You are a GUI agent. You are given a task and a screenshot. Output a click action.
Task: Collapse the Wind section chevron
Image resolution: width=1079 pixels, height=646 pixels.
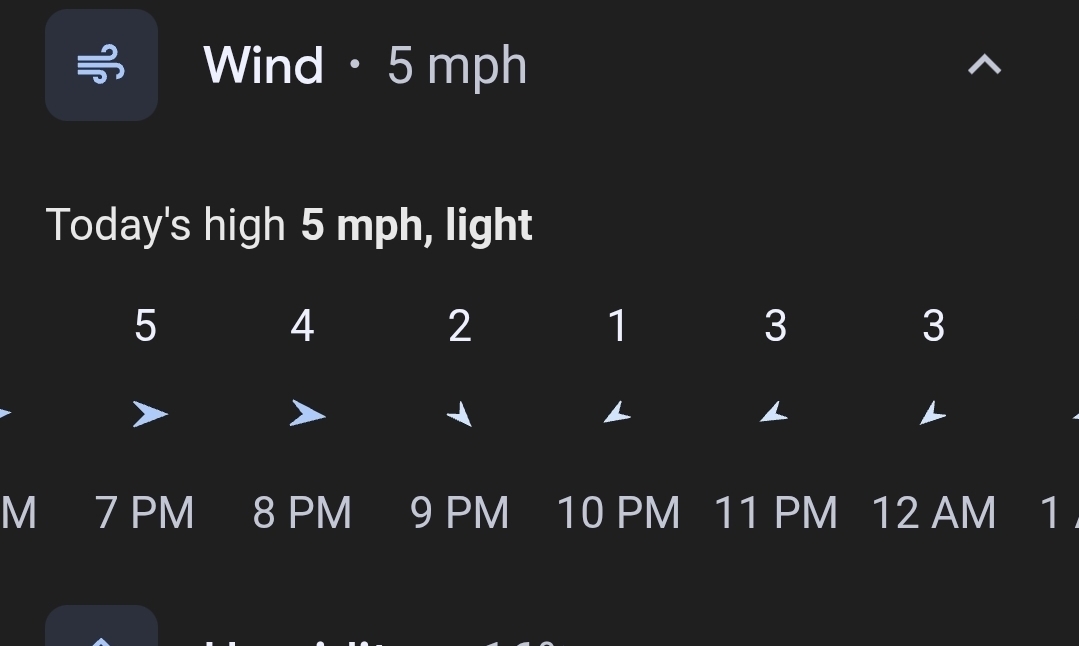tap(984, 66)
